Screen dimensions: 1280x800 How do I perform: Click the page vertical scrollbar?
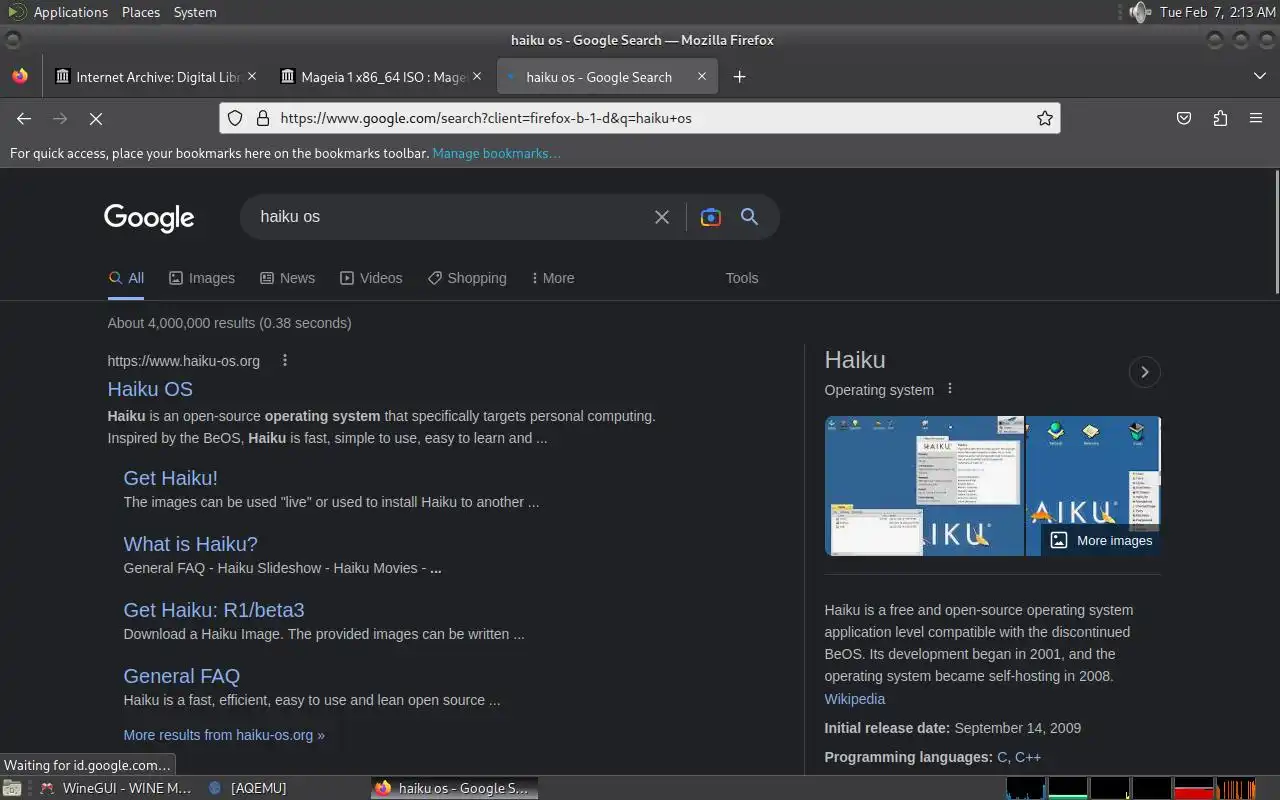(1275, 232)
